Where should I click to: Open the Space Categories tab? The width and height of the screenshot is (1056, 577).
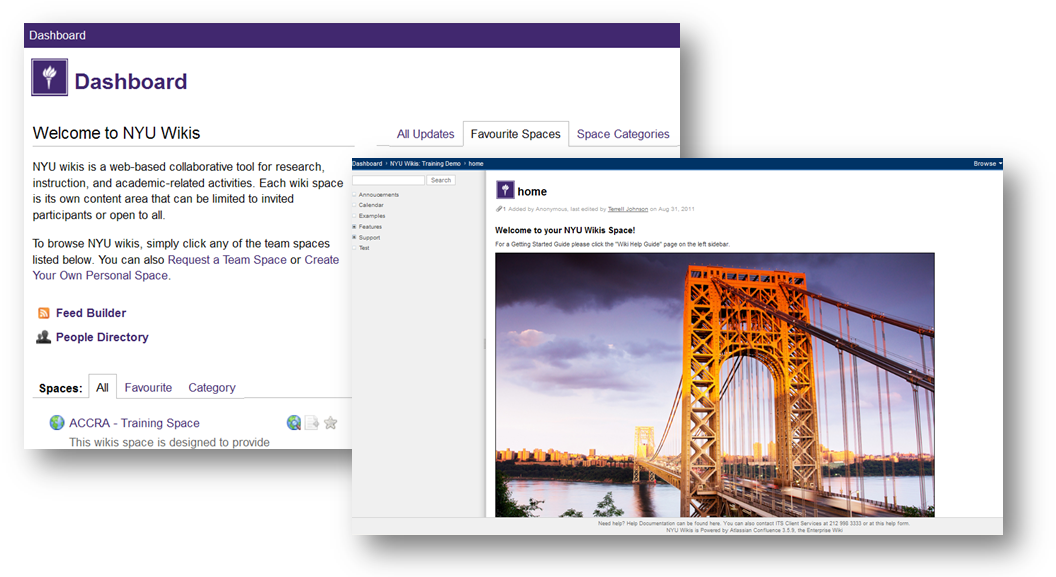(623, 134)
